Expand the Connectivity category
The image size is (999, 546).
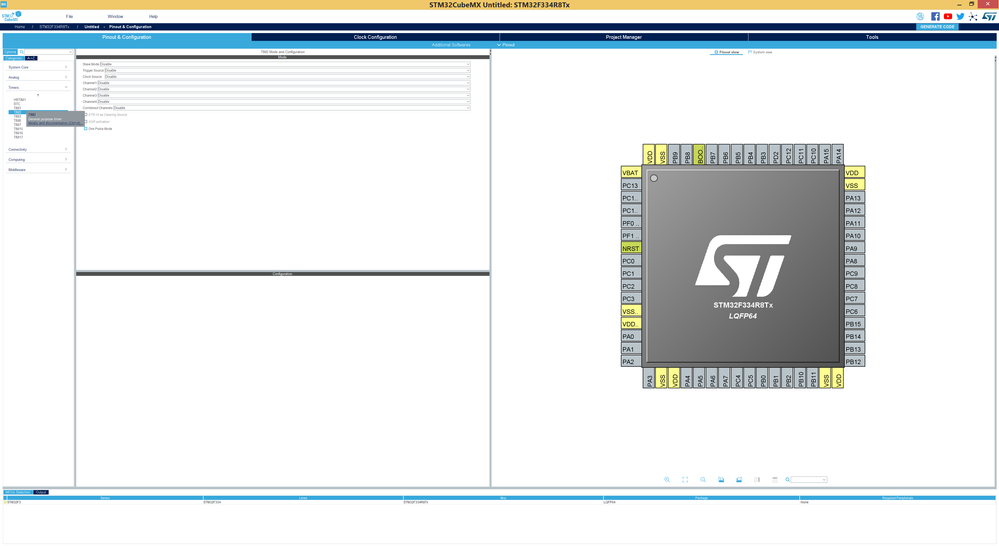point(37,149)
